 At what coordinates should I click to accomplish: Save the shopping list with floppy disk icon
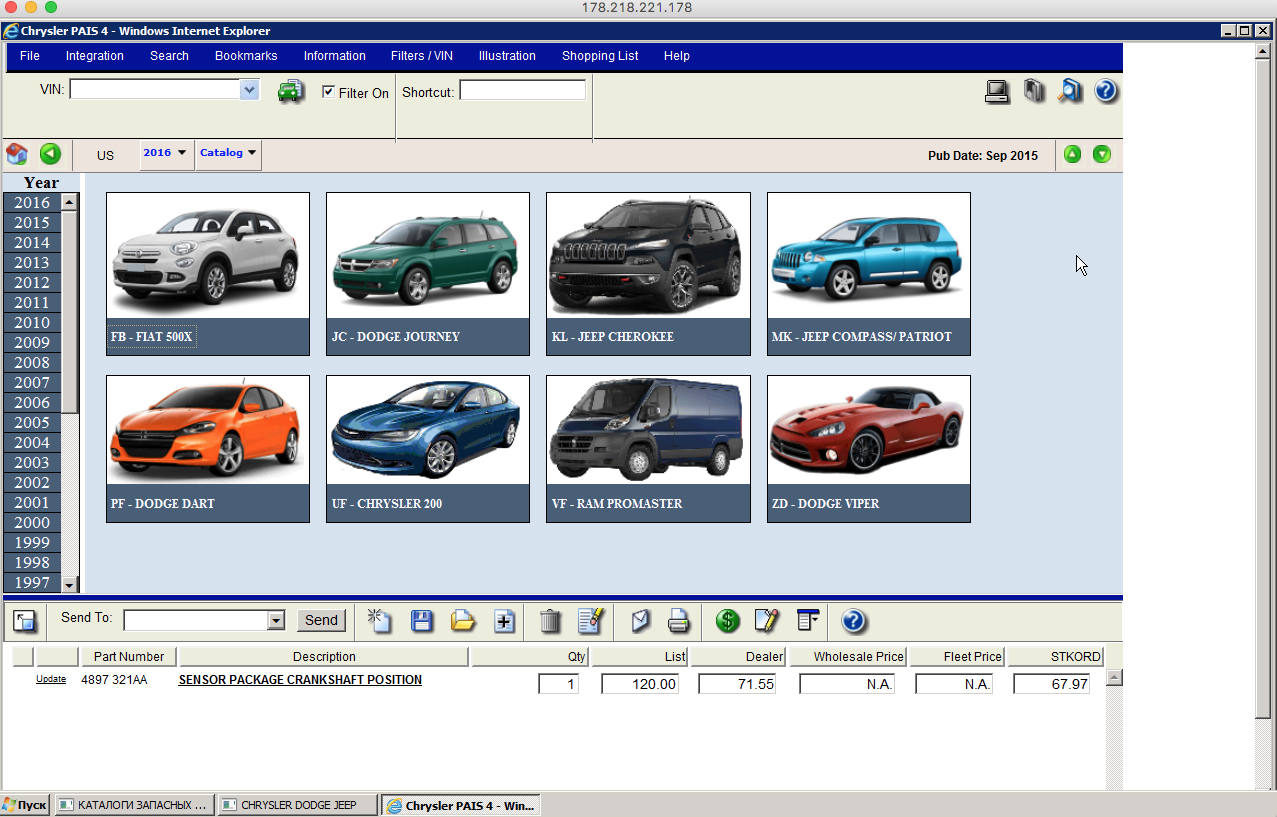422,621
